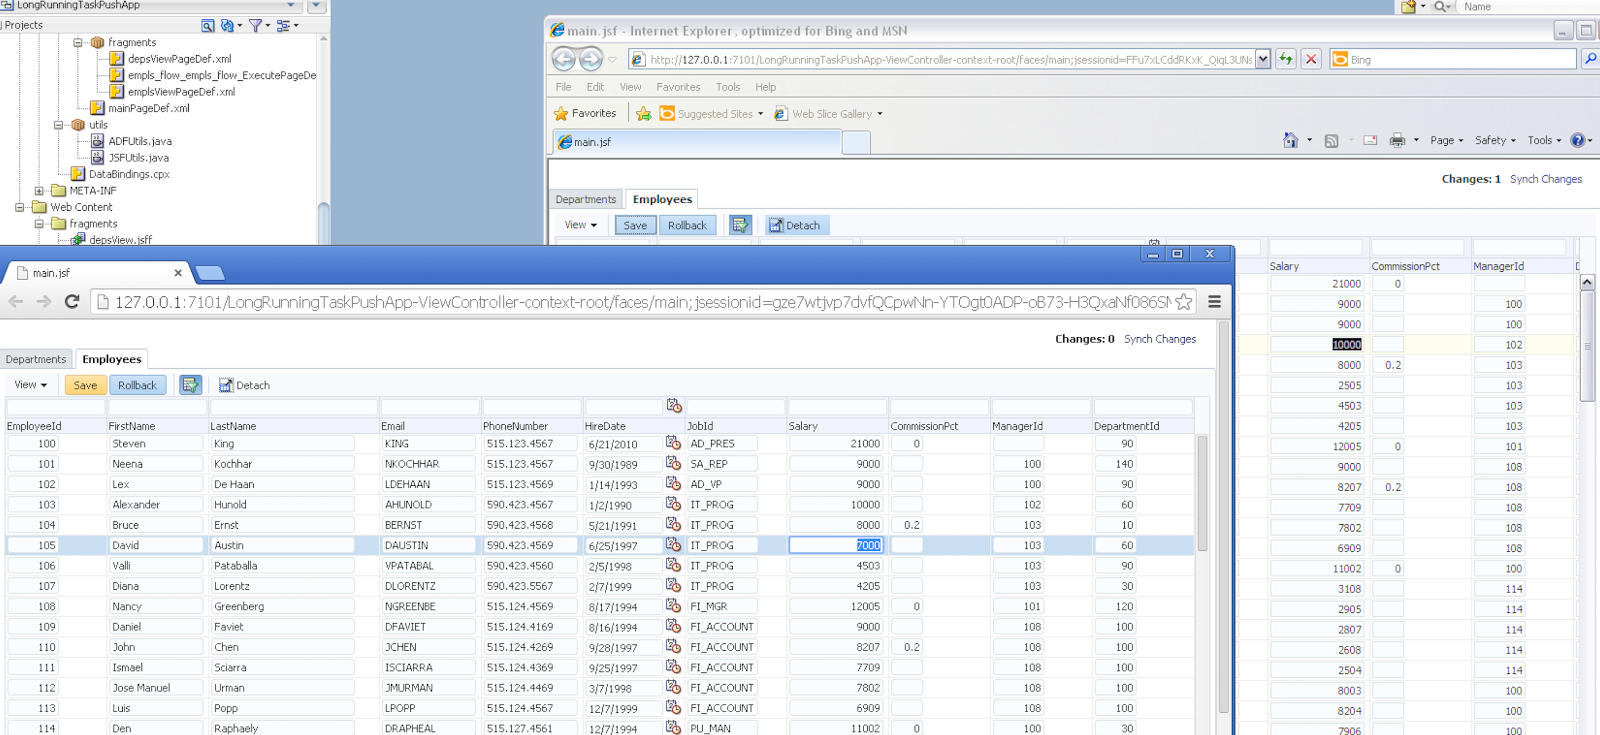
Task: Click Synch Changes link in the Chrome window
Action: 1160,339
